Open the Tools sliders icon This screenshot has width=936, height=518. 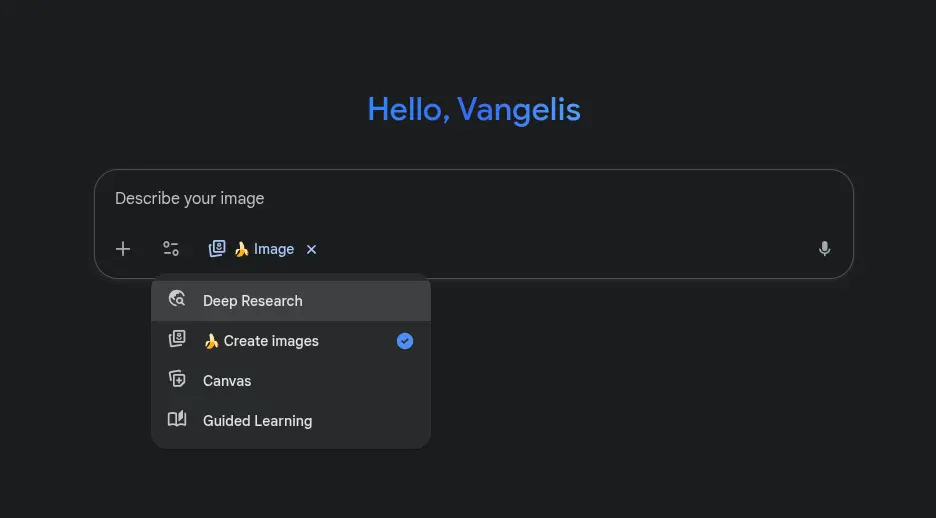tap(171, 249)
